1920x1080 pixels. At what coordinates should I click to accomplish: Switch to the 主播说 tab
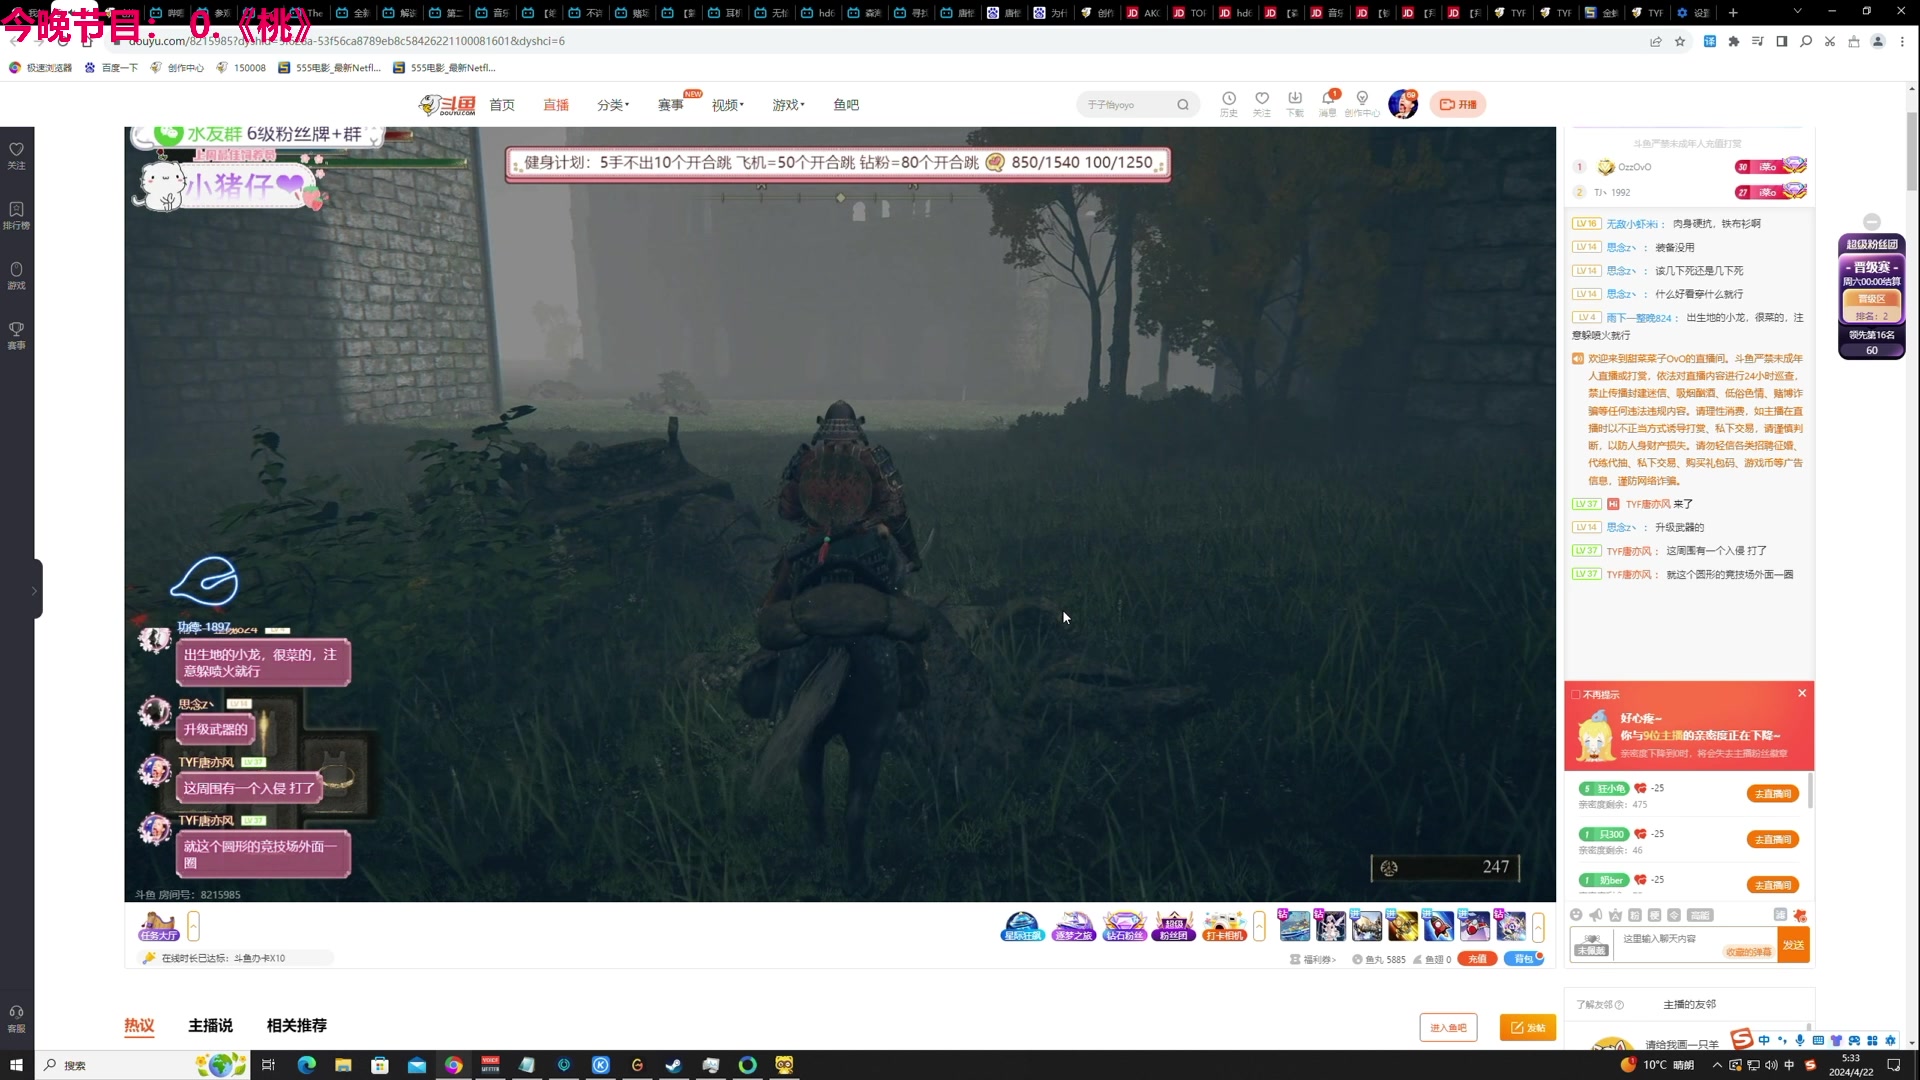(x=210, y=1025)
